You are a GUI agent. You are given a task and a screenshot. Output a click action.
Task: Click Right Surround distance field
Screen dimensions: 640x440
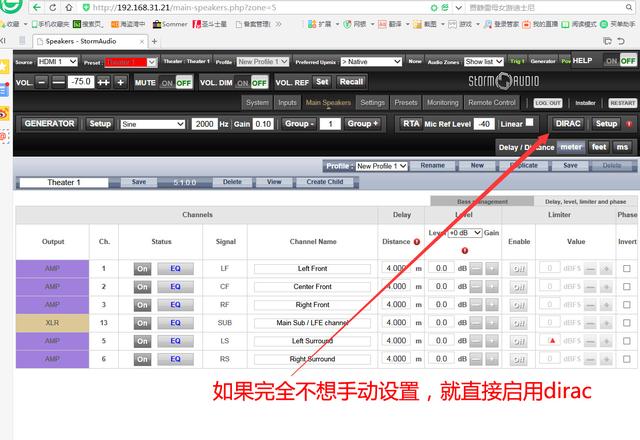pos(397,359)
